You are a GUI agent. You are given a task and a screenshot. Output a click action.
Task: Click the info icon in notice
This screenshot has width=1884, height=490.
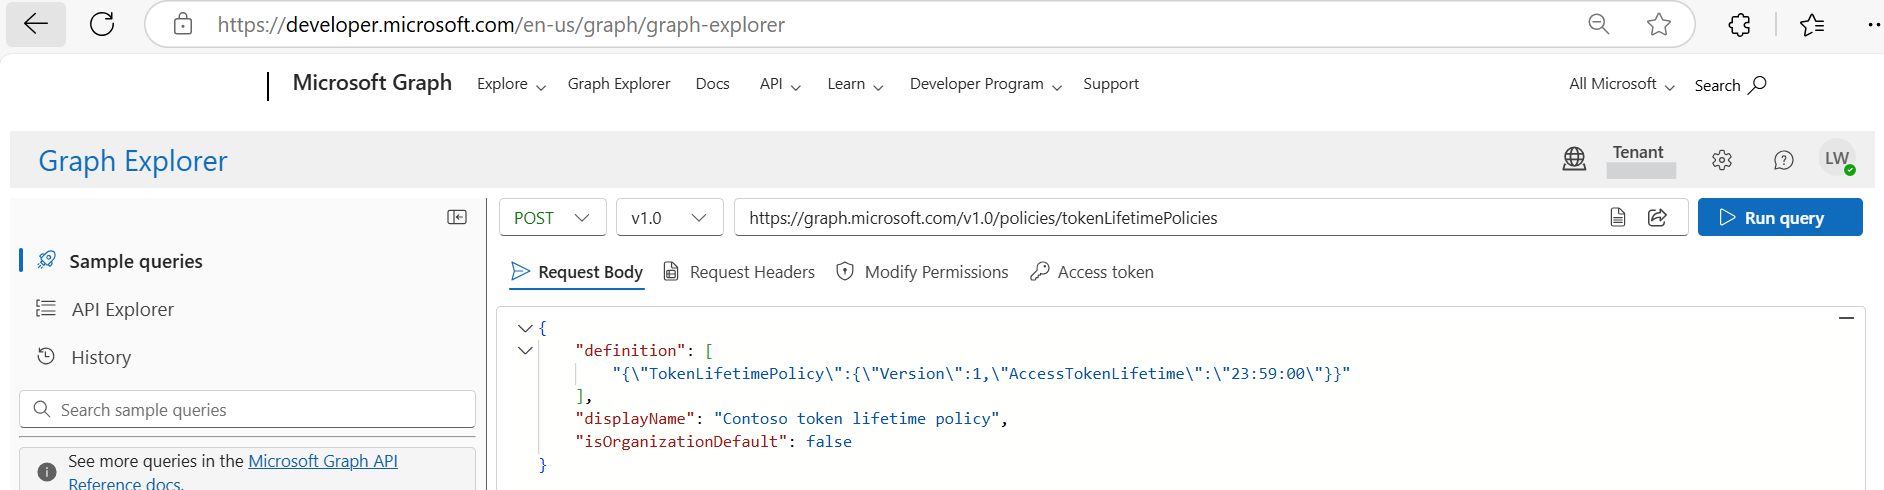47,471
